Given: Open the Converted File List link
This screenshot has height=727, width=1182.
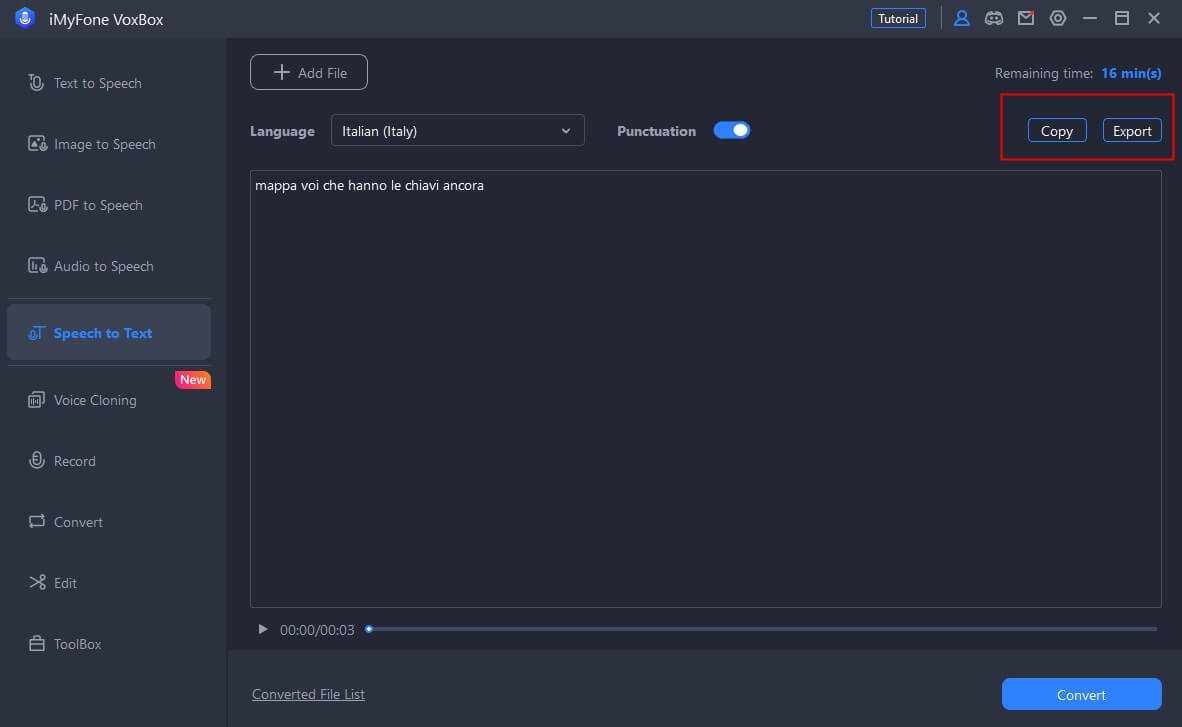Looking at the screenshot, I should click(x=308, y=694).
